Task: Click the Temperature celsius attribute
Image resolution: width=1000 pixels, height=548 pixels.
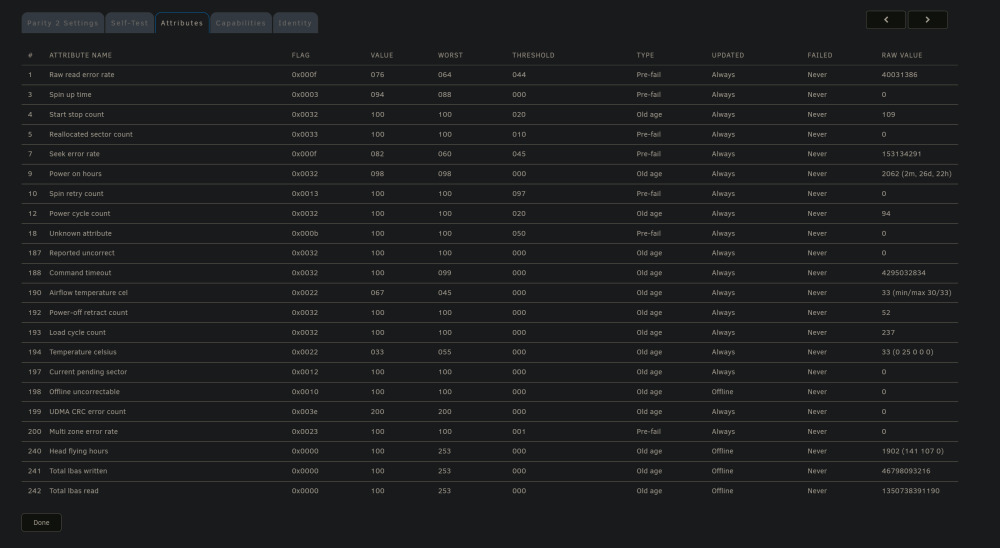Action: pos(83,352)
